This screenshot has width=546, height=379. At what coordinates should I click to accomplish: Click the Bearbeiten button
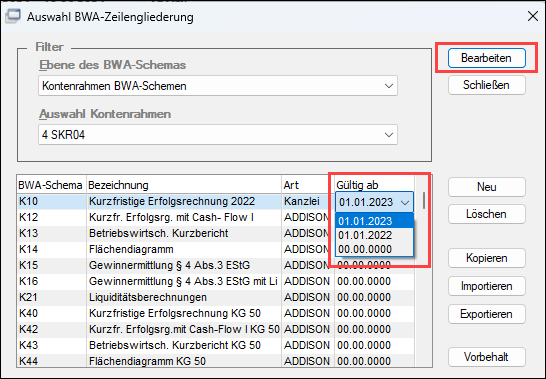486,58
